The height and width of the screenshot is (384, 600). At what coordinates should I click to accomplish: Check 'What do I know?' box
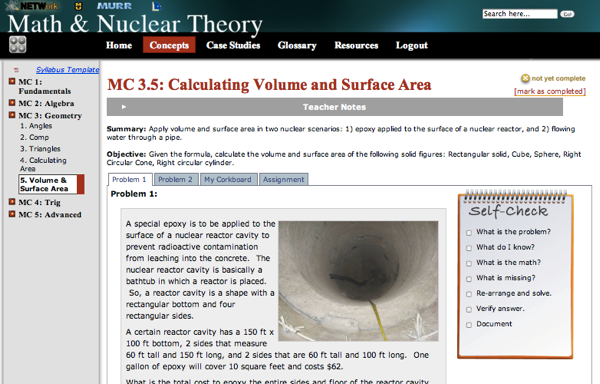(469, 248)
